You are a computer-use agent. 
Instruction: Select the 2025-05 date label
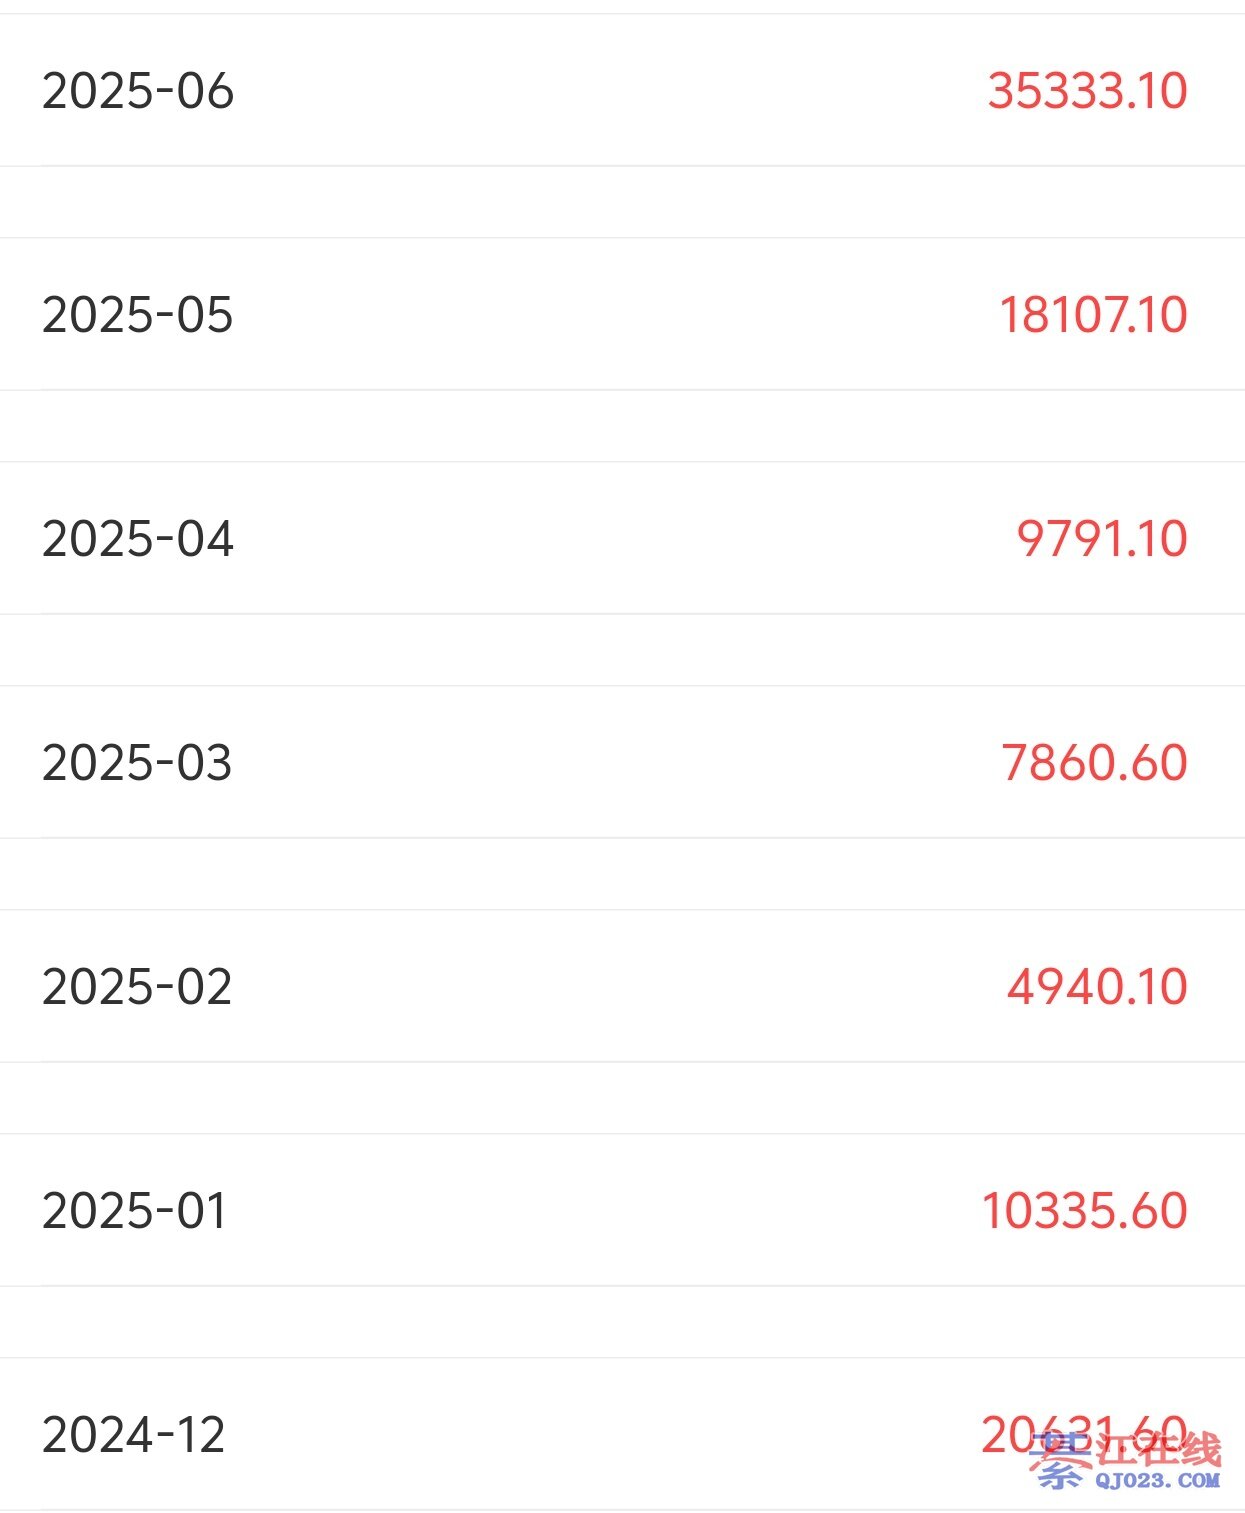(138, 315)
